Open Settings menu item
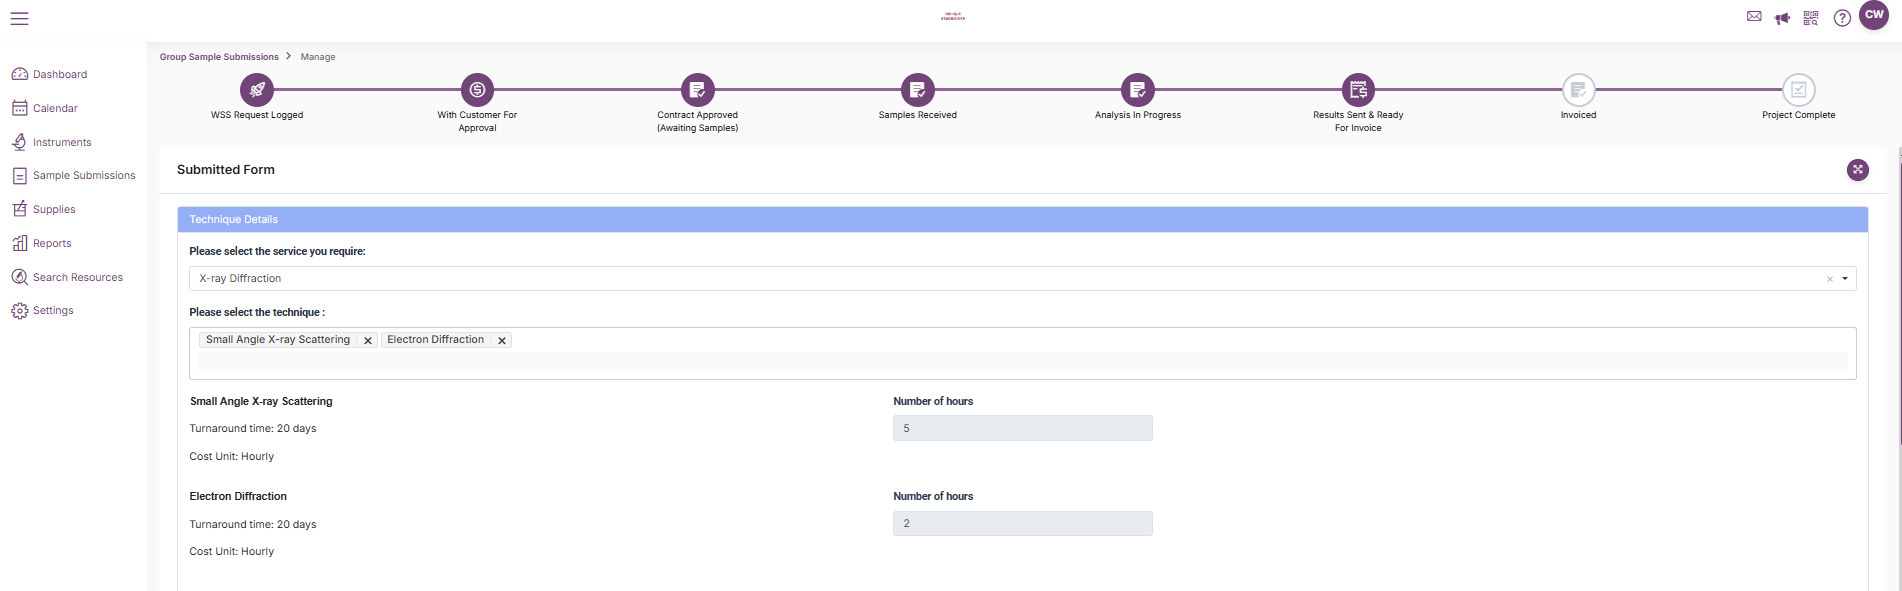Image resolution: width=1902 pixels, height=591 pixels. coord(53,310)
